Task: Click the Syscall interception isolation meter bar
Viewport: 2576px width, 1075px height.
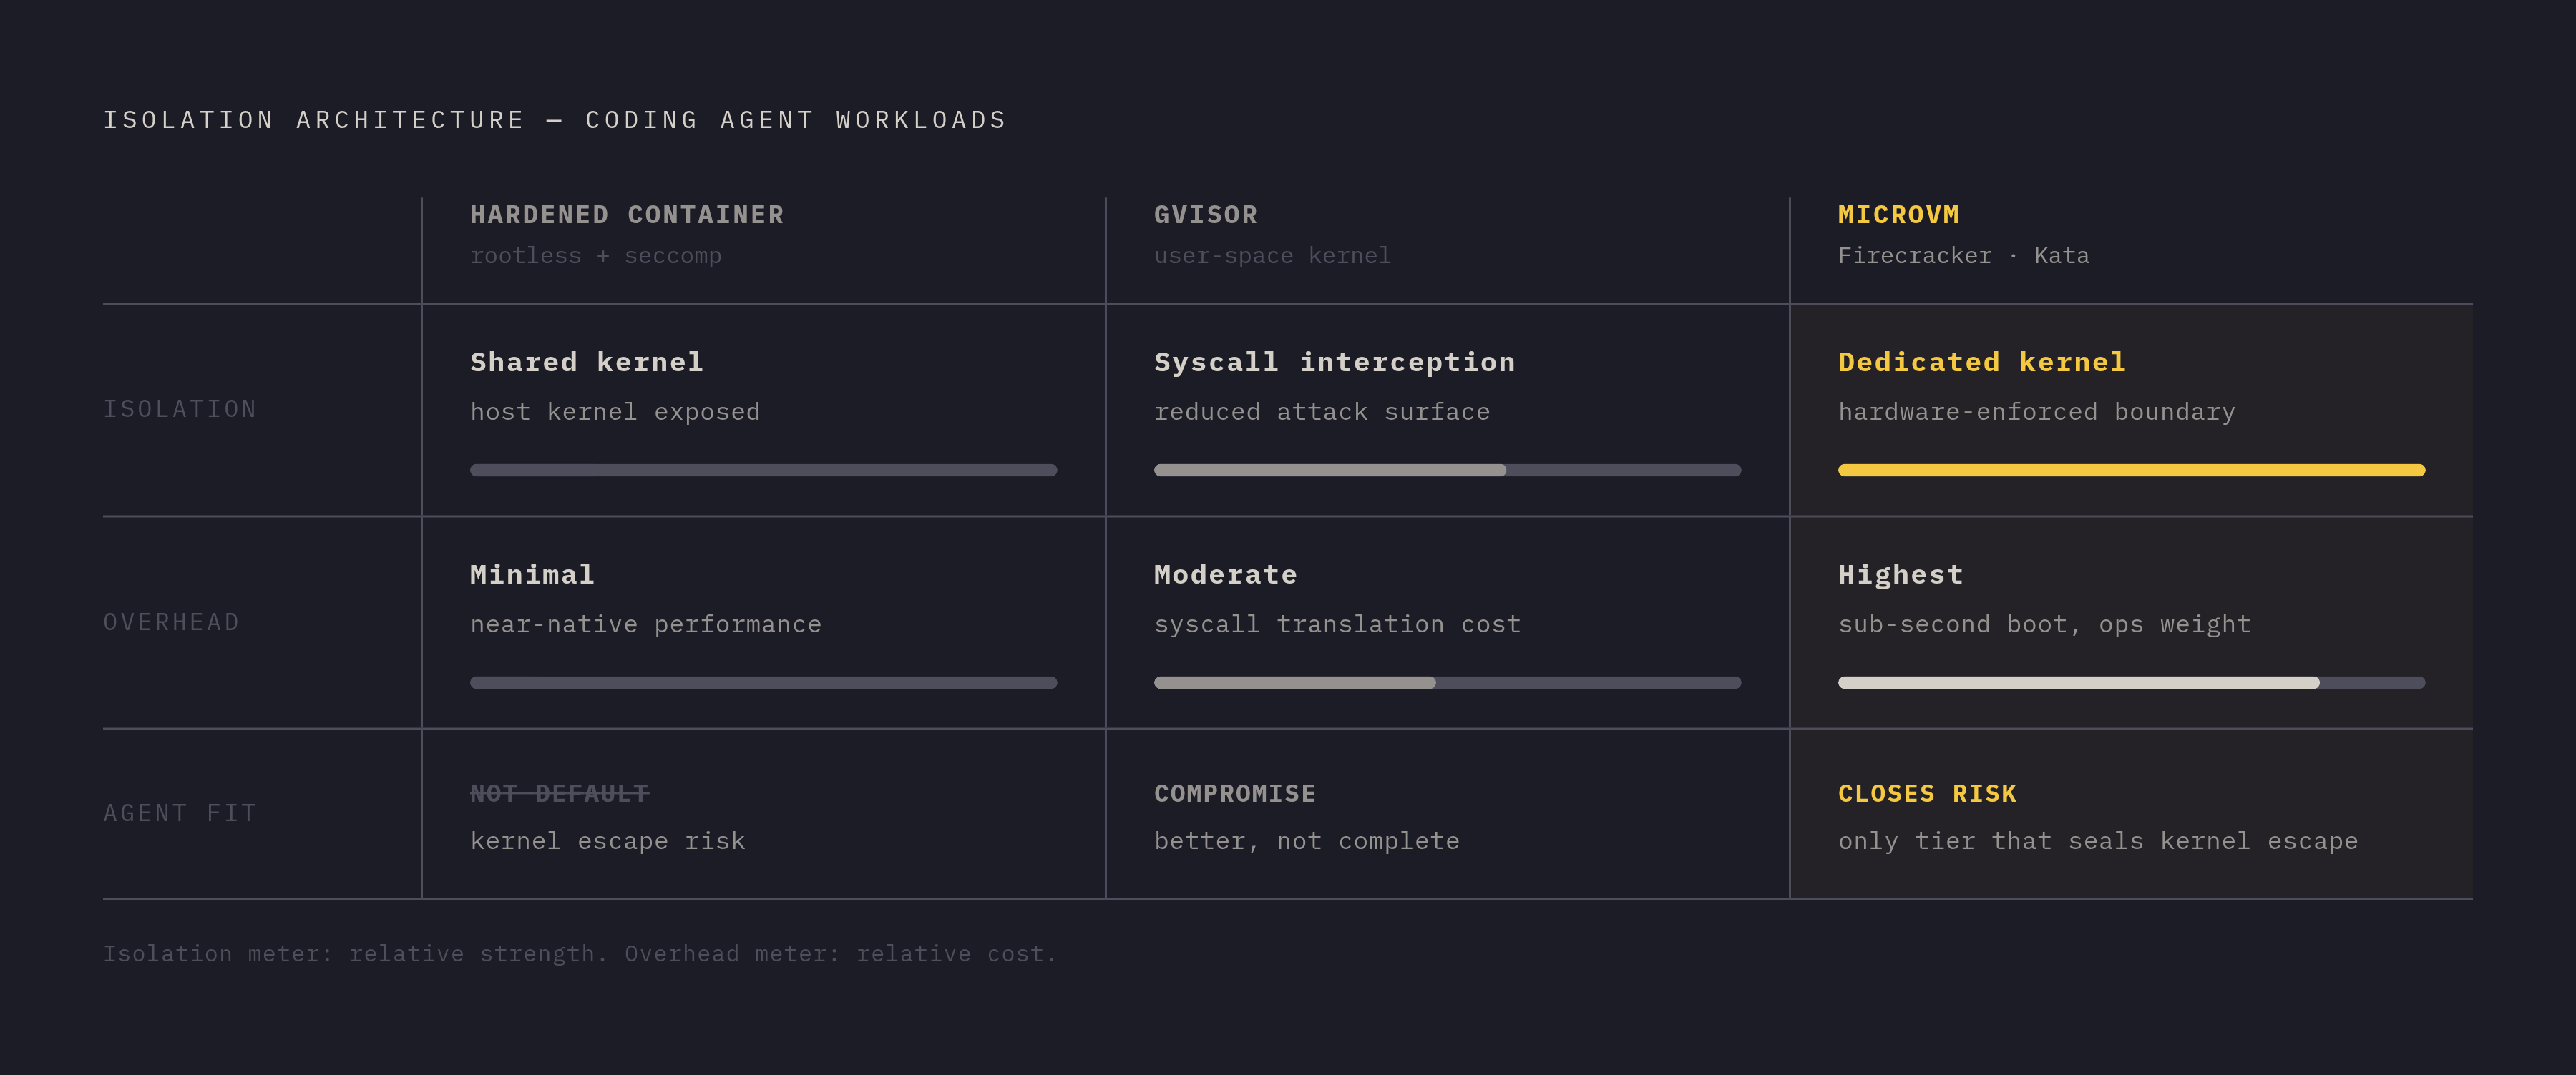Action: 1447,470
